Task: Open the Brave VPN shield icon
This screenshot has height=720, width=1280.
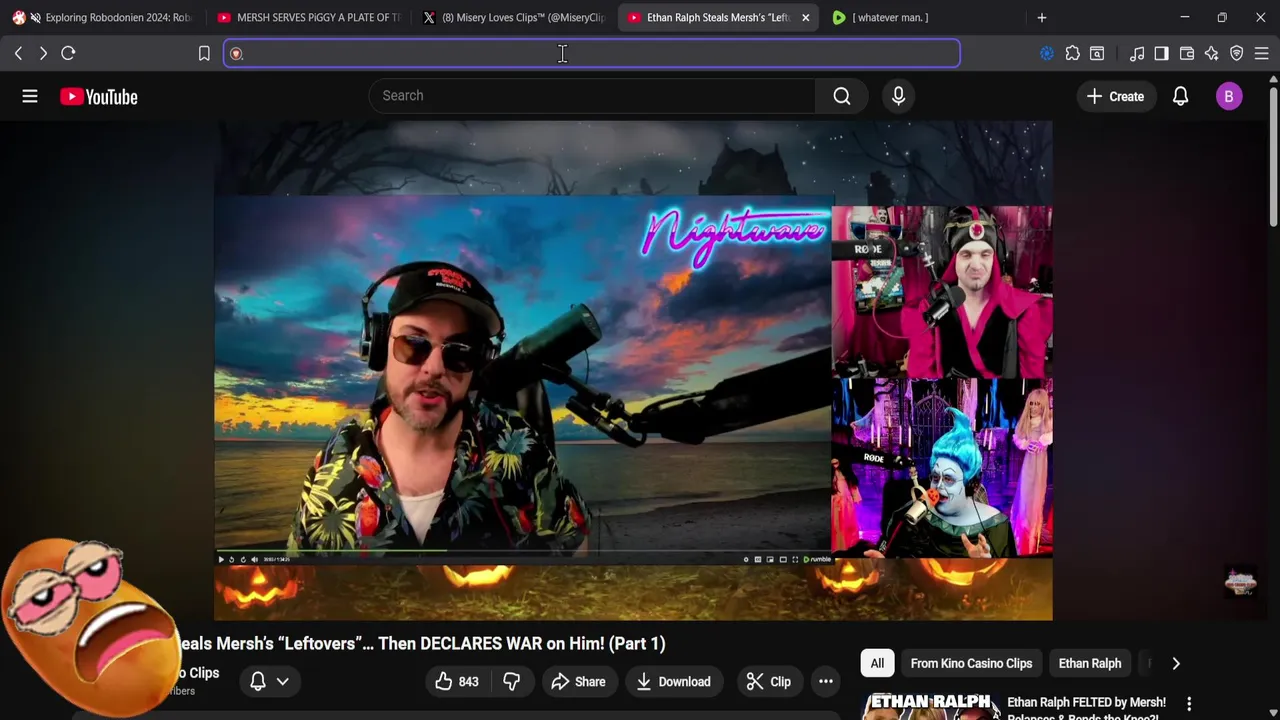Action: [1237, 54]
